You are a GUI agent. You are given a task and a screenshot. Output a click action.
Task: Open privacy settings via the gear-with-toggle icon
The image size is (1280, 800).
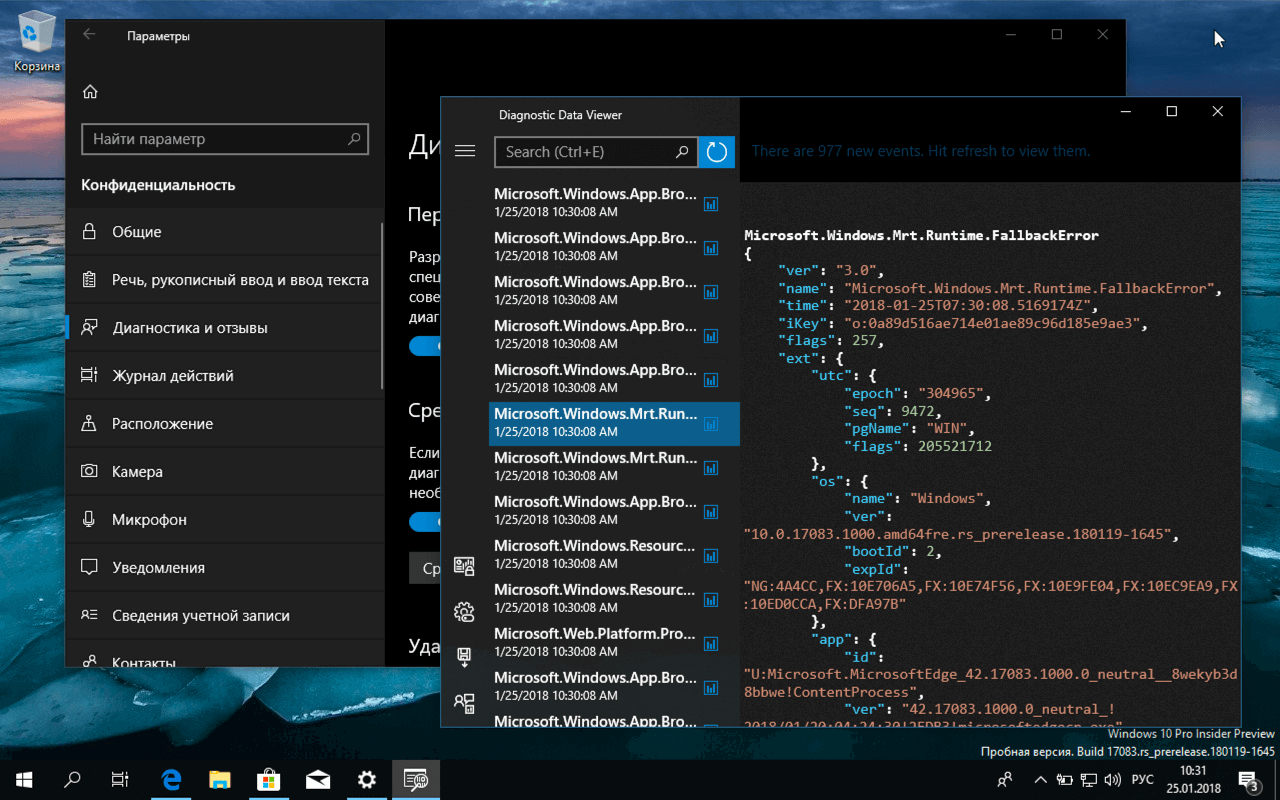[464, 612]
